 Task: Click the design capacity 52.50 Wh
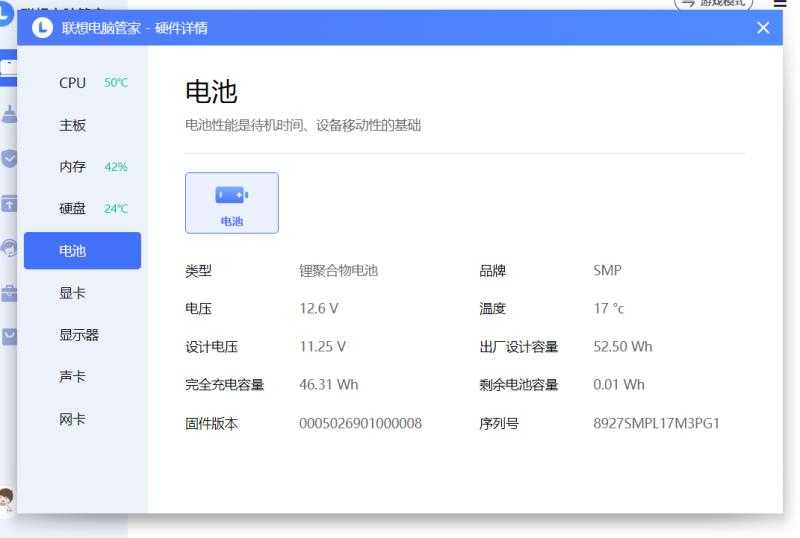[x=622, y=347]
